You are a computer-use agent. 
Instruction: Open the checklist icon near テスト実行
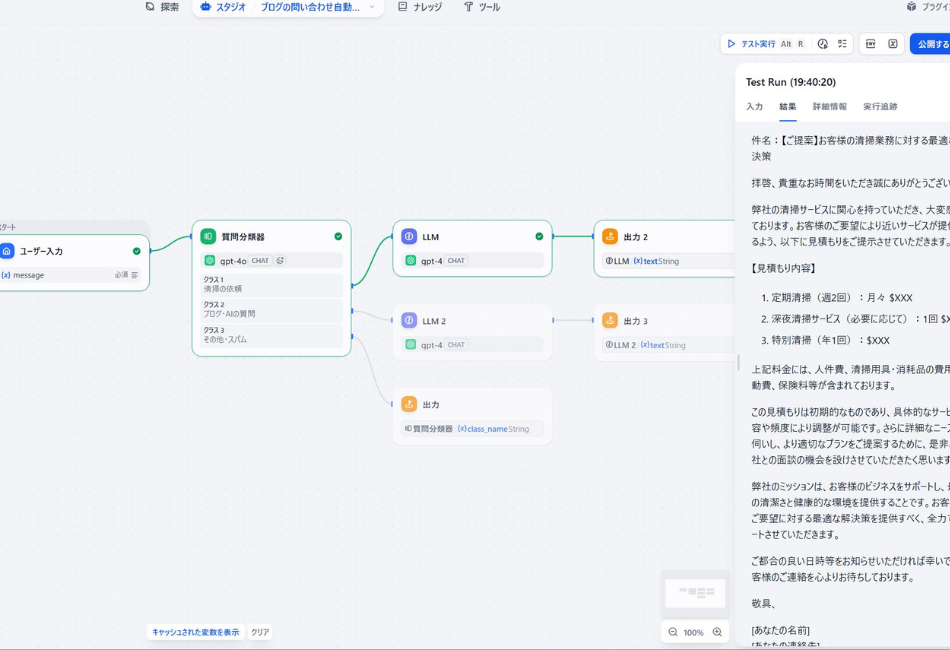843,44
